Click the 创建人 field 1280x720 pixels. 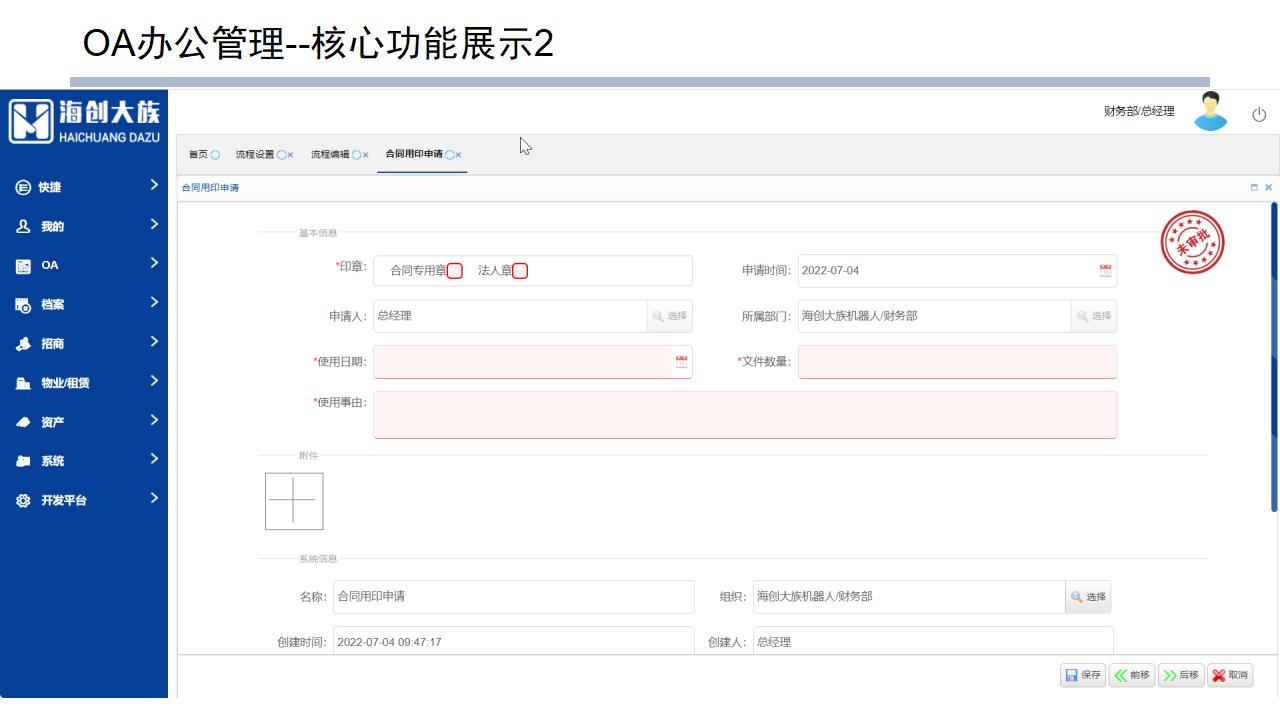(x=933, y=641)
